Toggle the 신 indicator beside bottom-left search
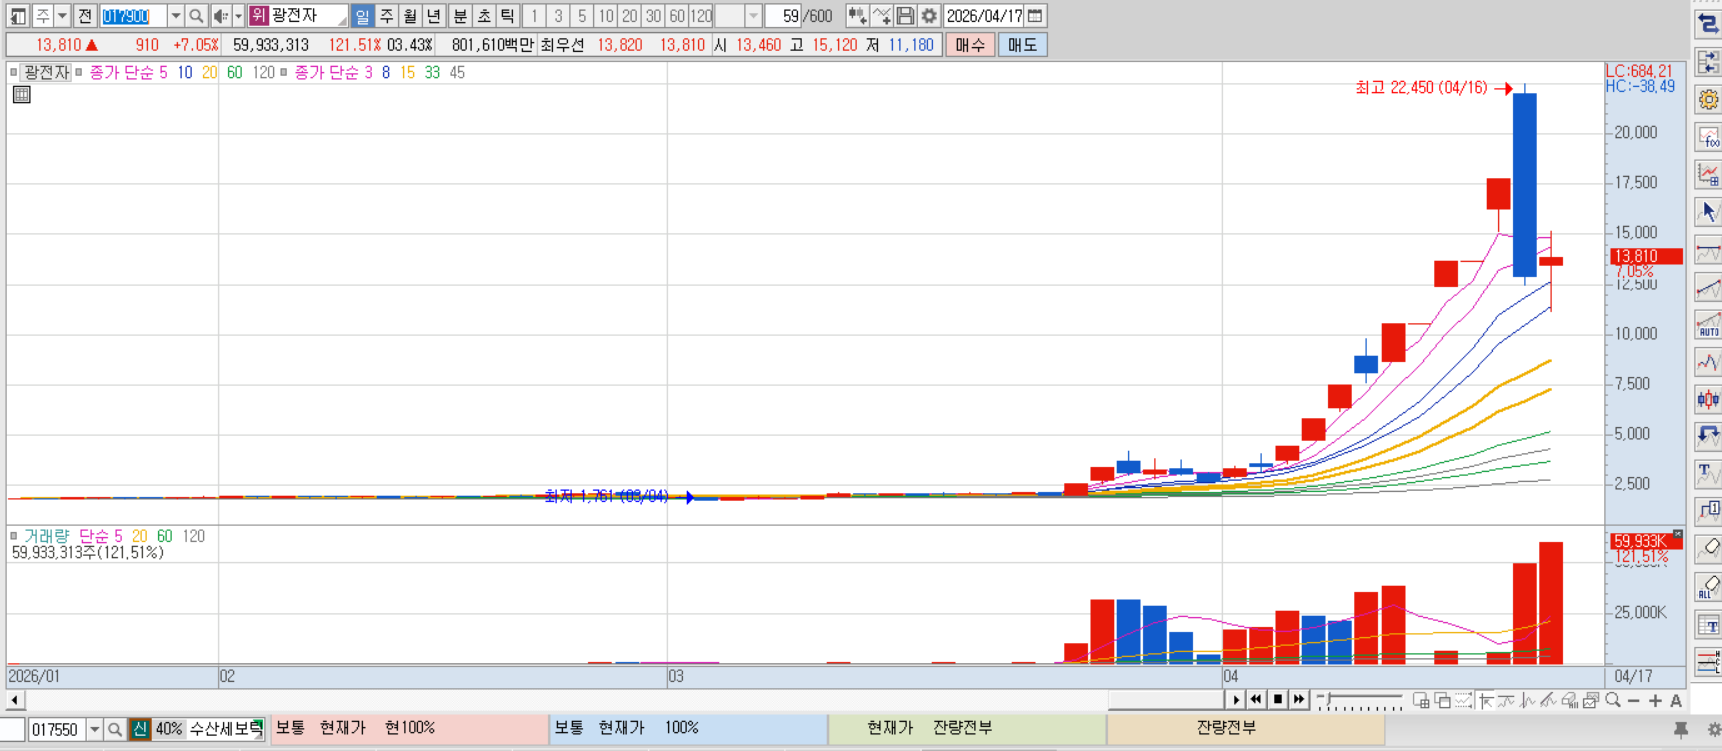 tap(140, 730)
